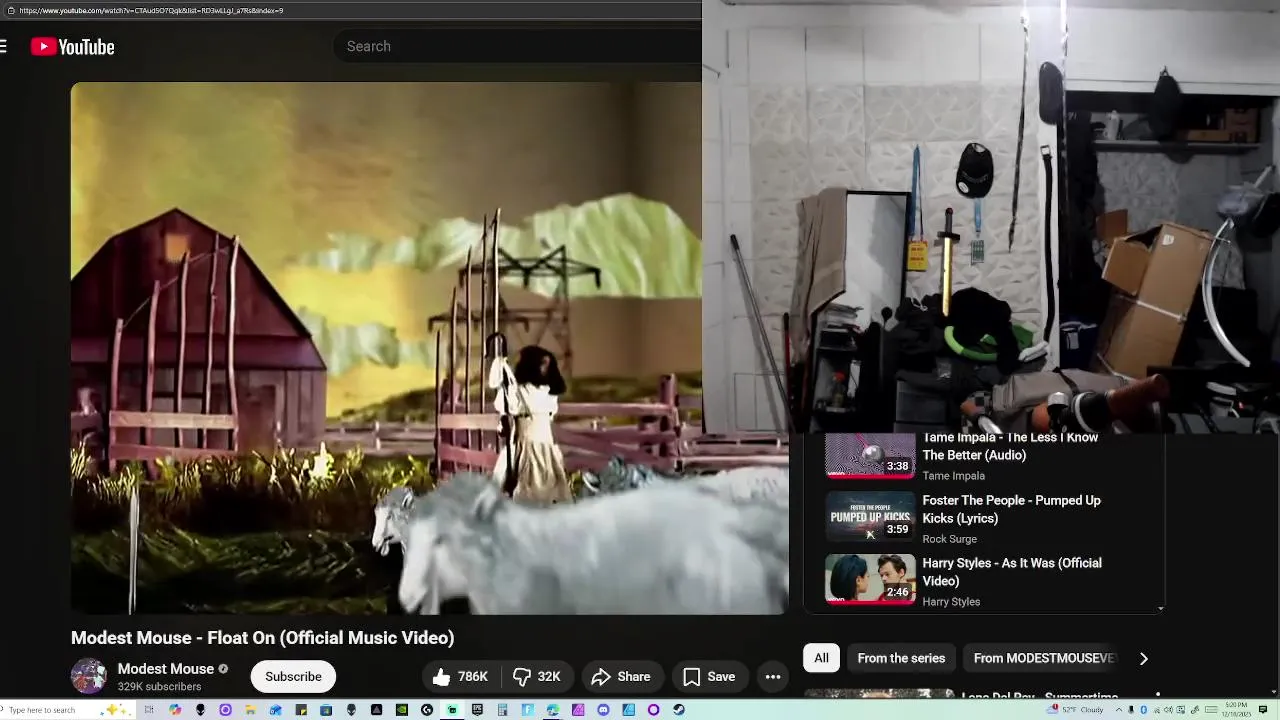This screenshot has height=720, width=1280.
Task: Click site info icon in address bar
Action: pos(9,10)
